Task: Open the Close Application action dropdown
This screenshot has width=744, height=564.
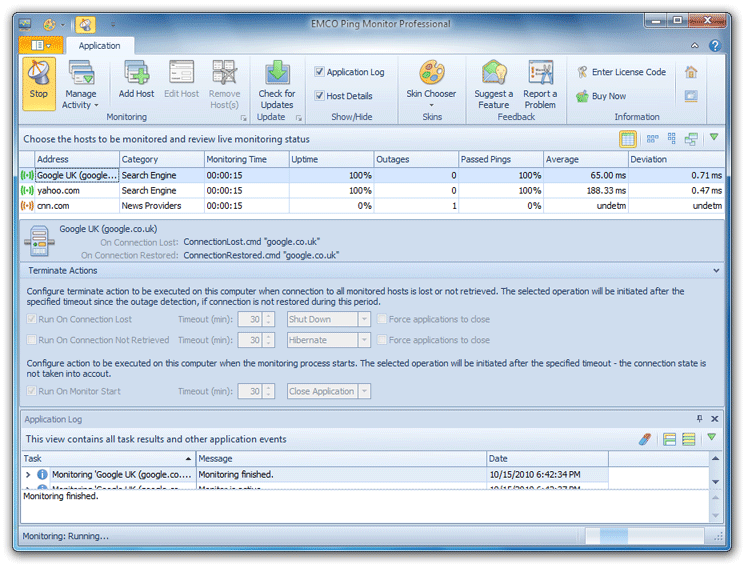Action: (364, 391)
